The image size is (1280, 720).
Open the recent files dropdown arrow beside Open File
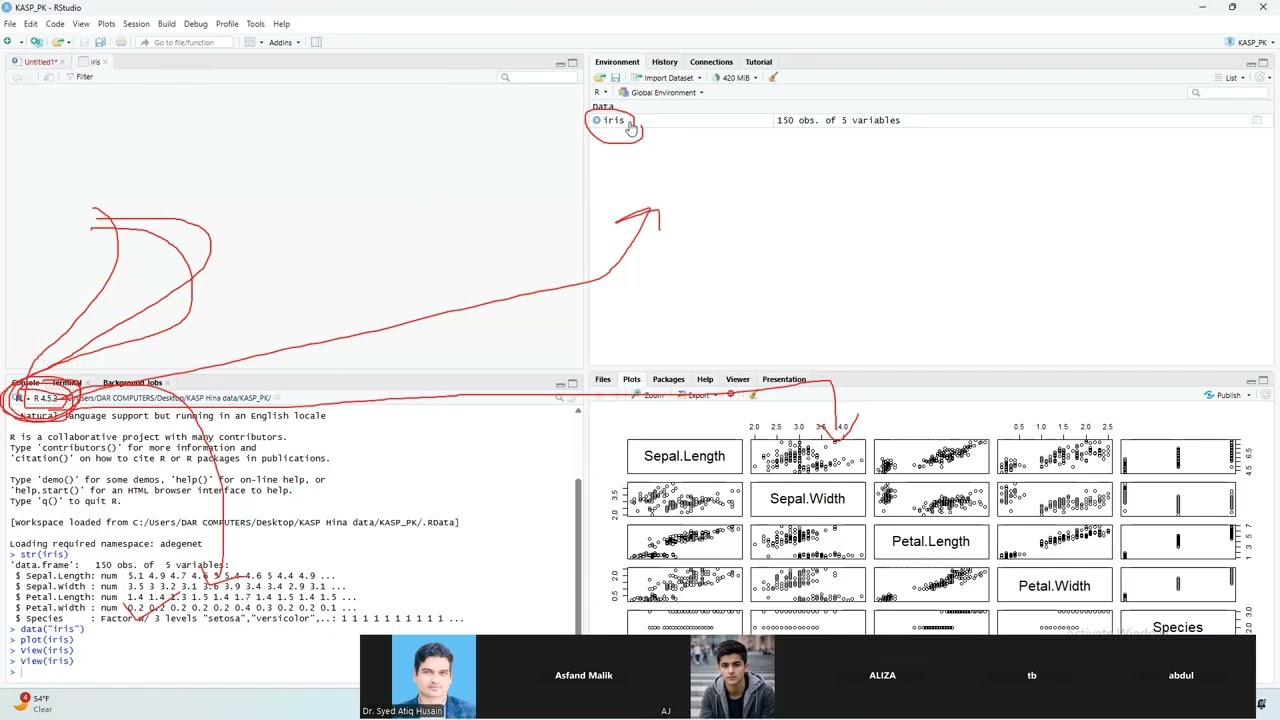pyautogui.click(x=69, y=42)
